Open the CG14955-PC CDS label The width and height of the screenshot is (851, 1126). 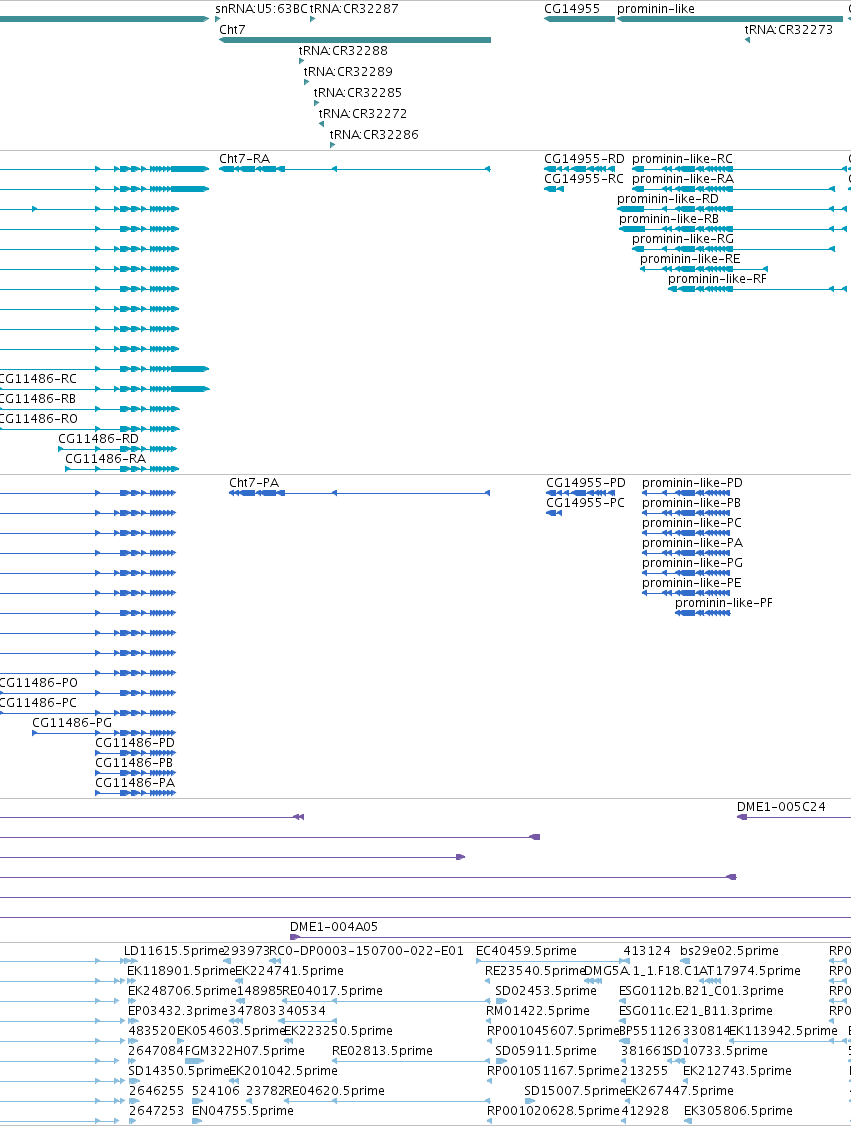click(x=585, y=503)
